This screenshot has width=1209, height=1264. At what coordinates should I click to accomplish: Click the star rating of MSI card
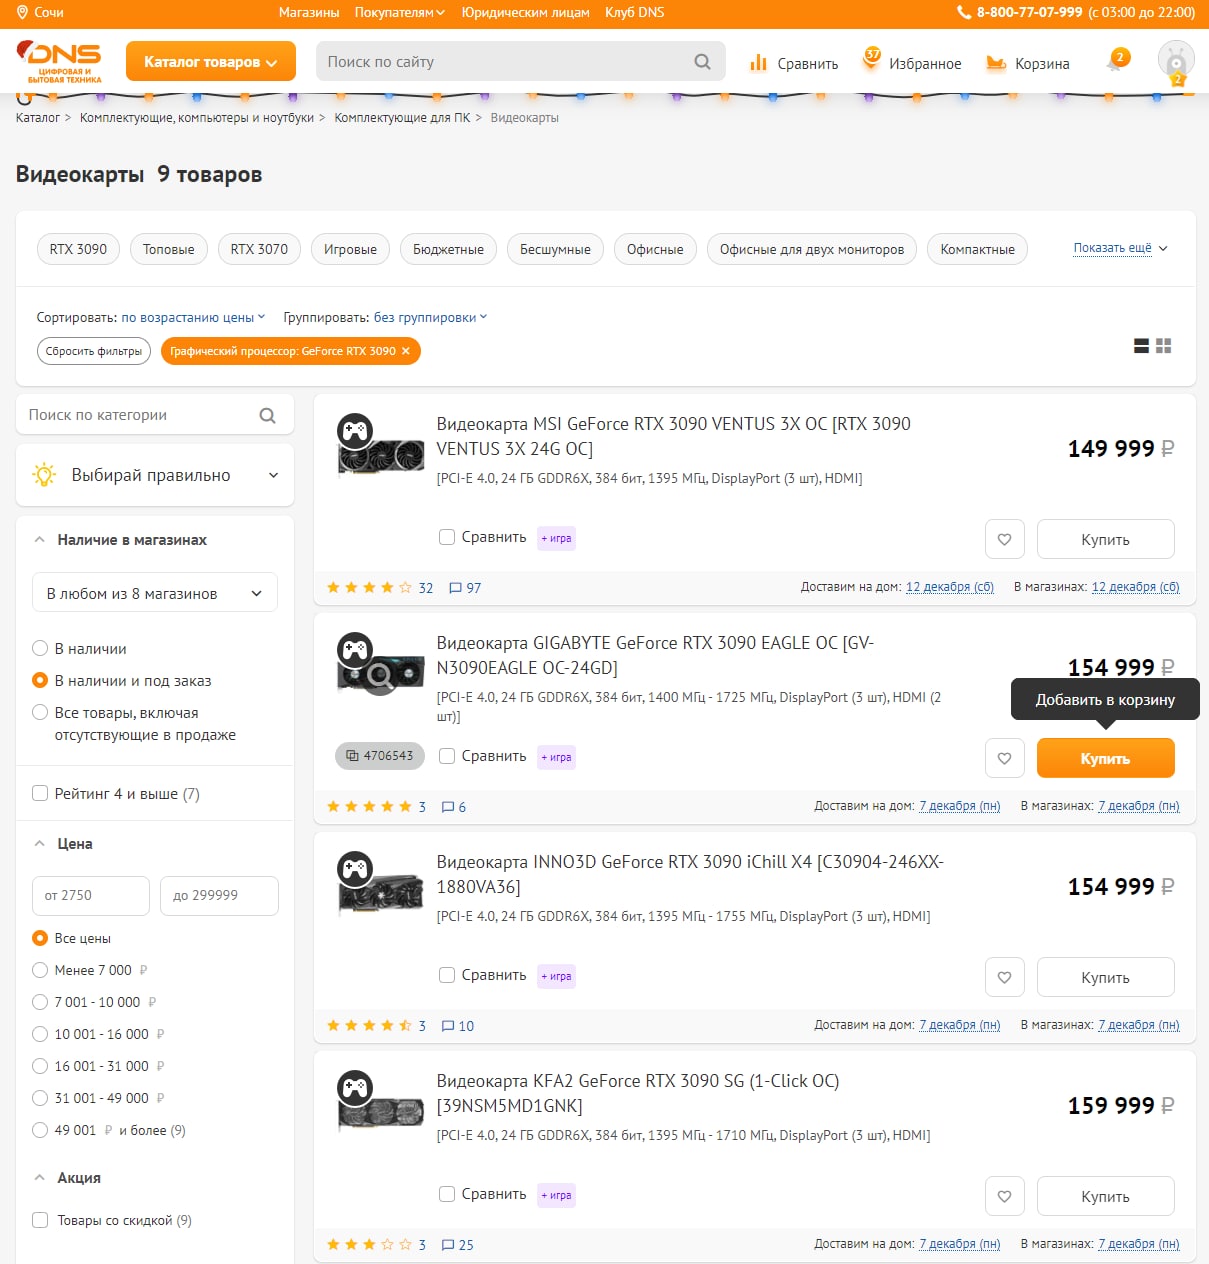click(369, 588)
